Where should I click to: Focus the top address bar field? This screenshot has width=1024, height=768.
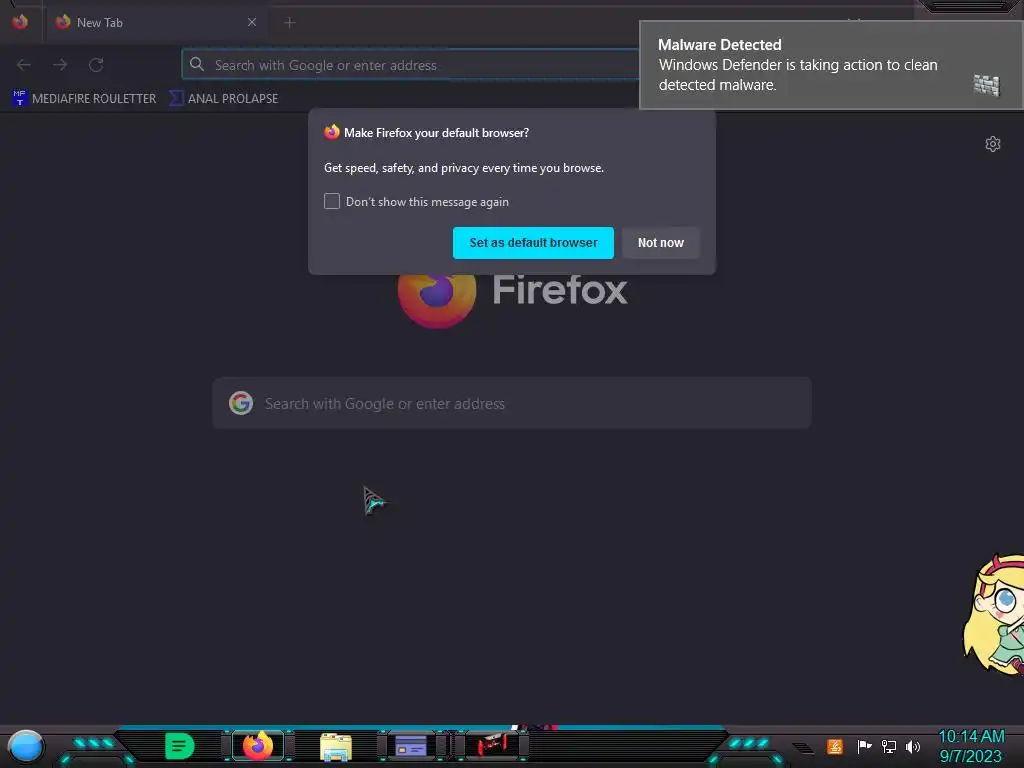pos(410,65)
